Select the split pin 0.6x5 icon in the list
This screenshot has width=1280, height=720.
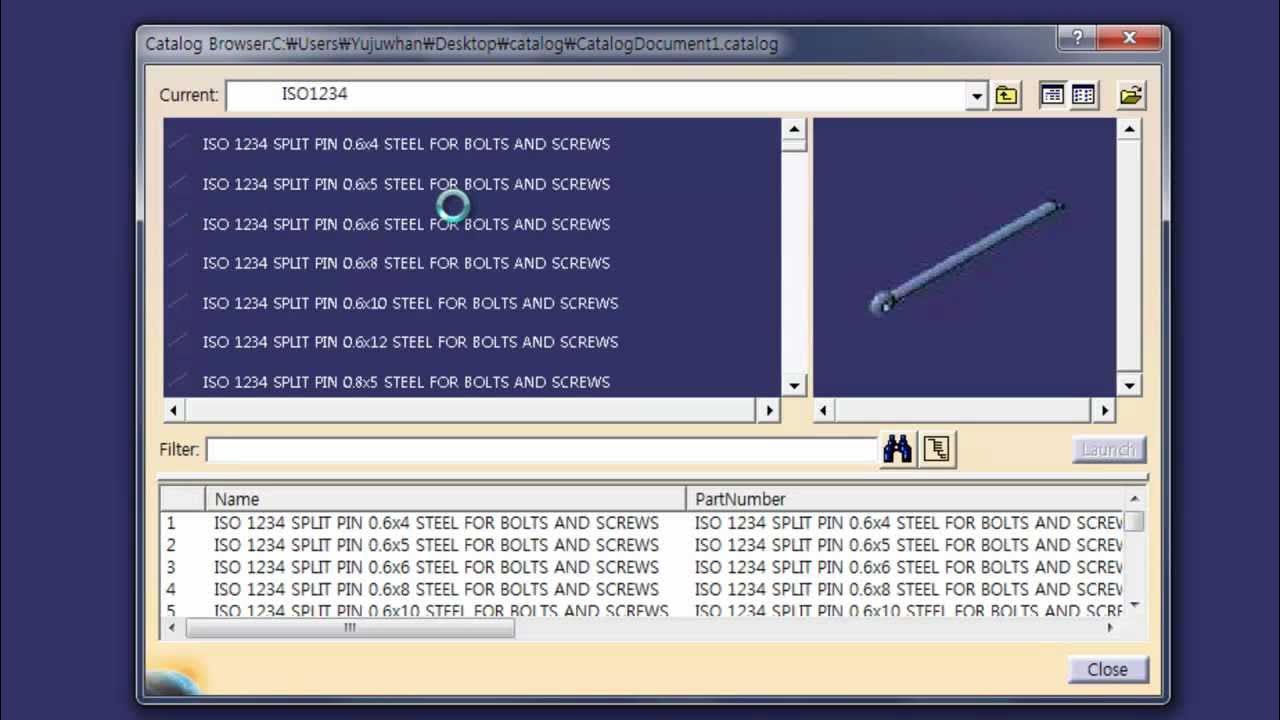point(179,184)
